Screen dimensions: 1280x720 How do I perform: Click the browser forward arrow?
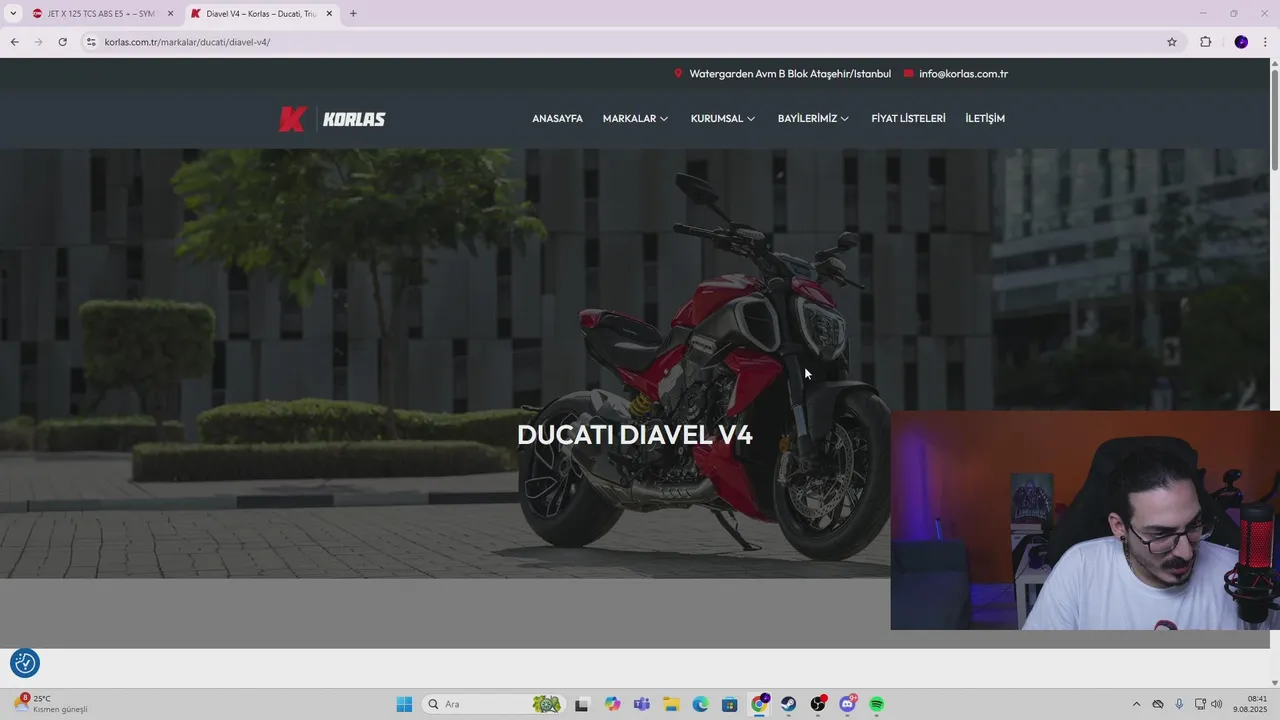tap(38, 42)
